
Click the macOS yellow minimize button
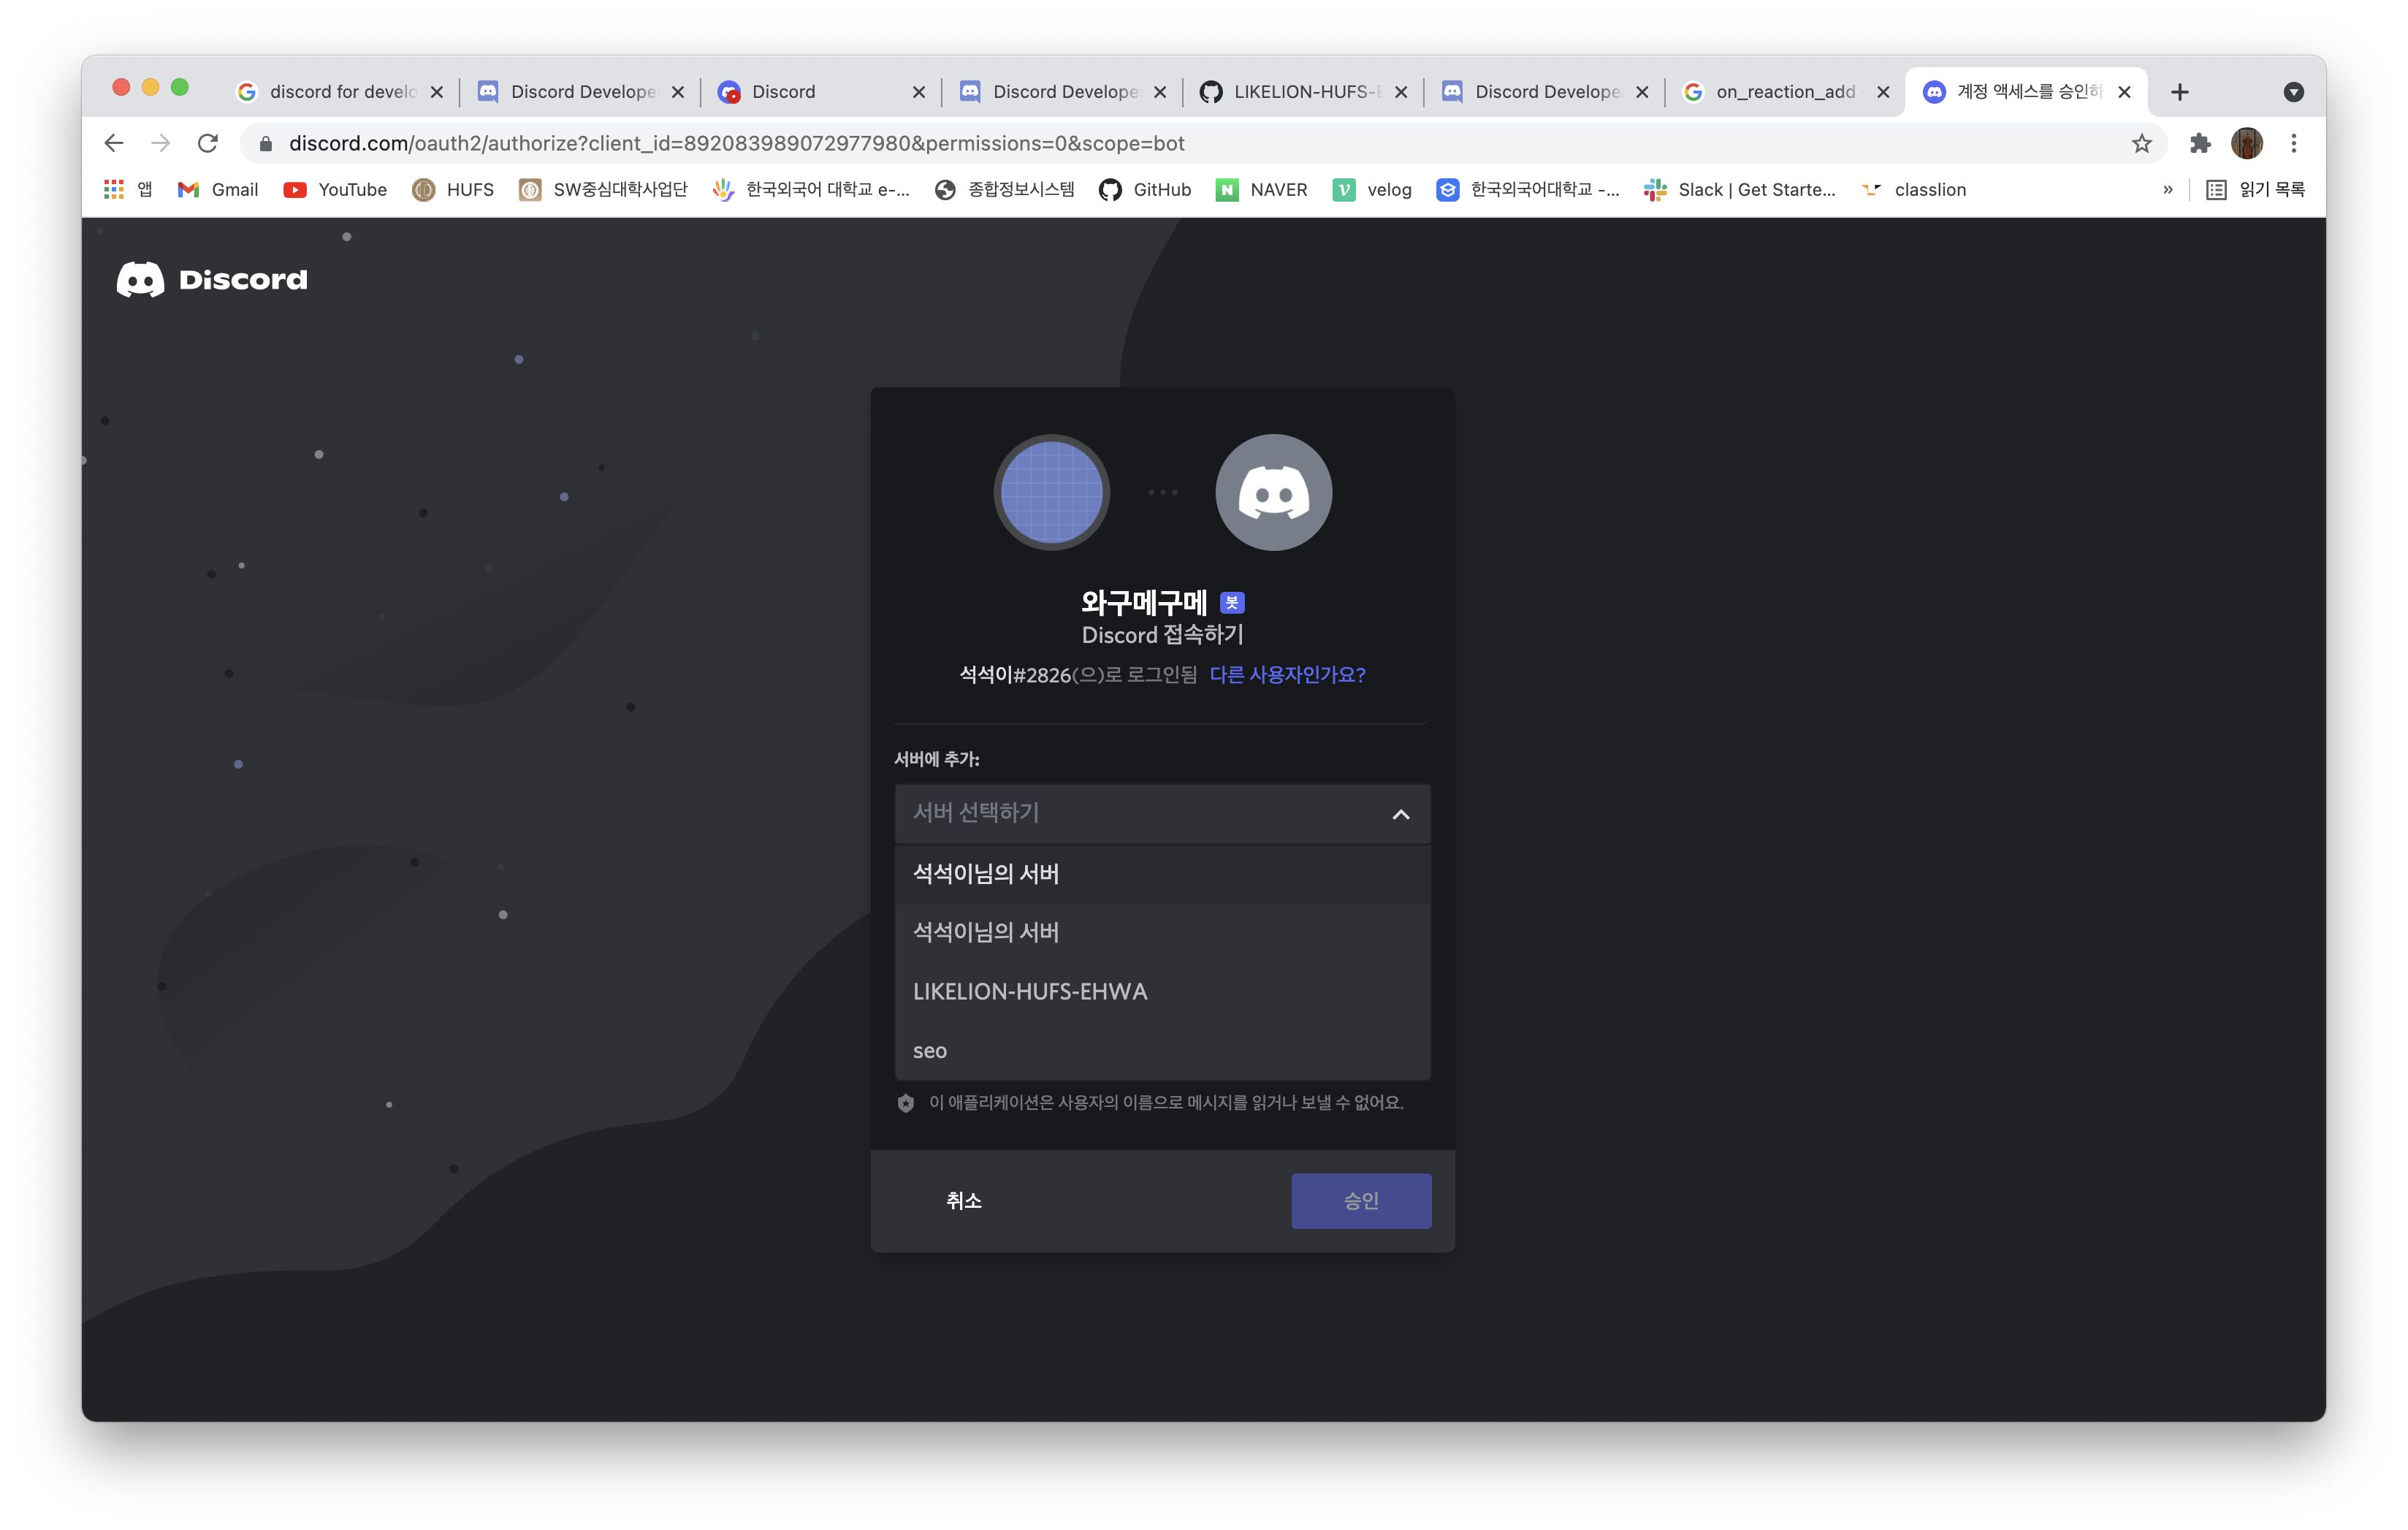click(150, 87)
